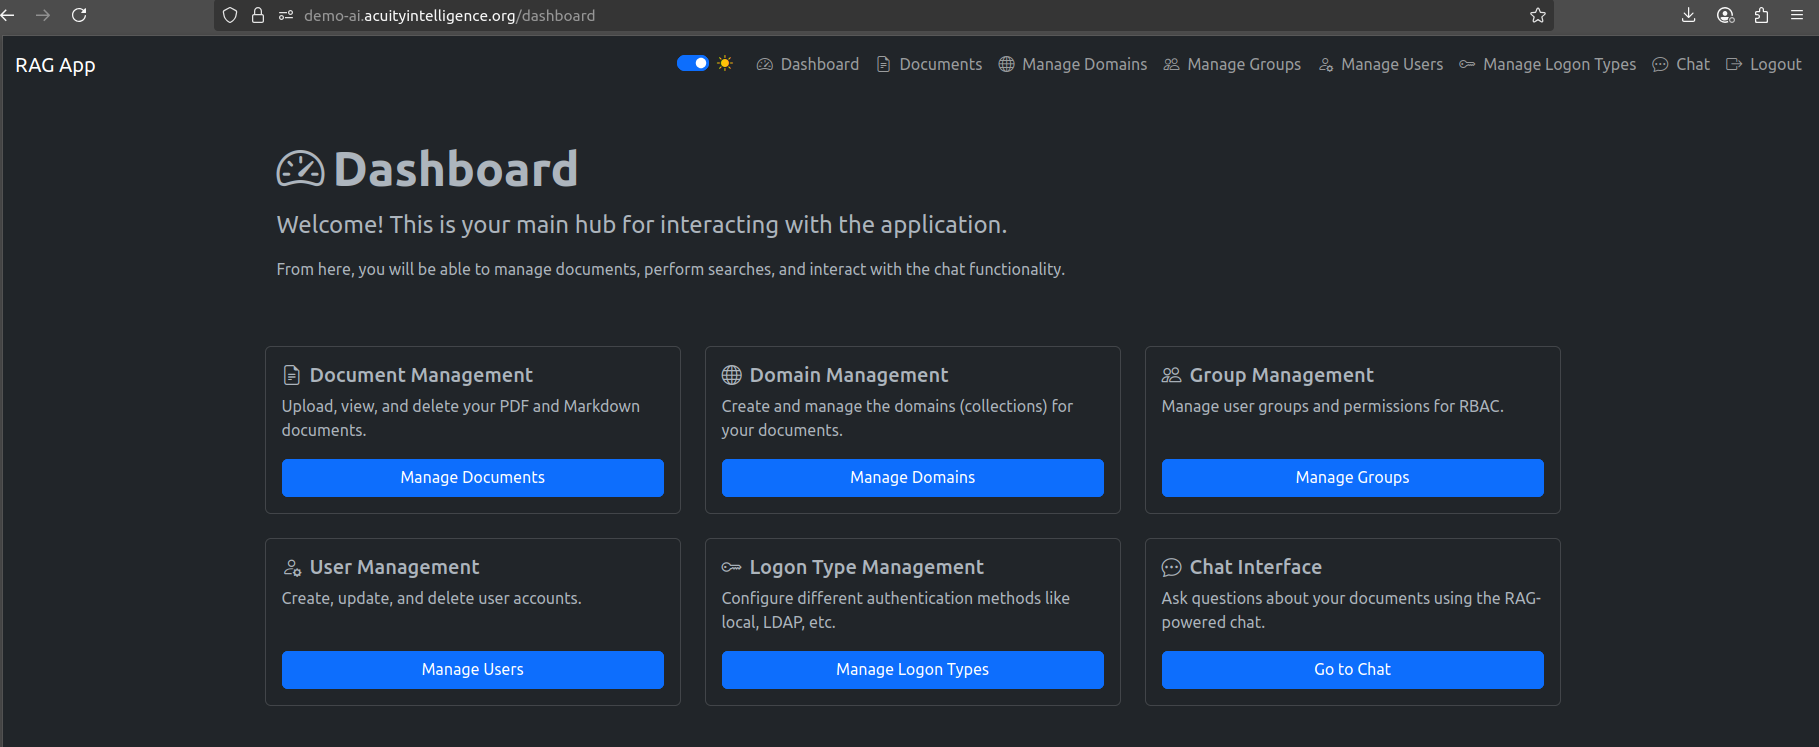Open the browser downloads icon
1819x747 pixels.
(1688, 15)
